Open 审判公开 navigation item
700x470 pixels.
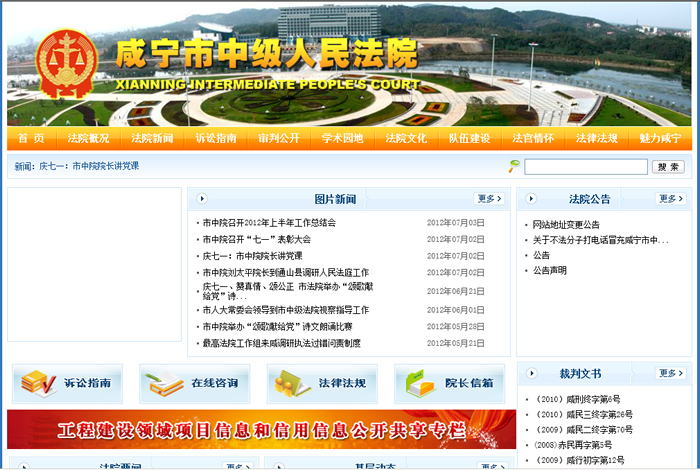click(279, 138)
